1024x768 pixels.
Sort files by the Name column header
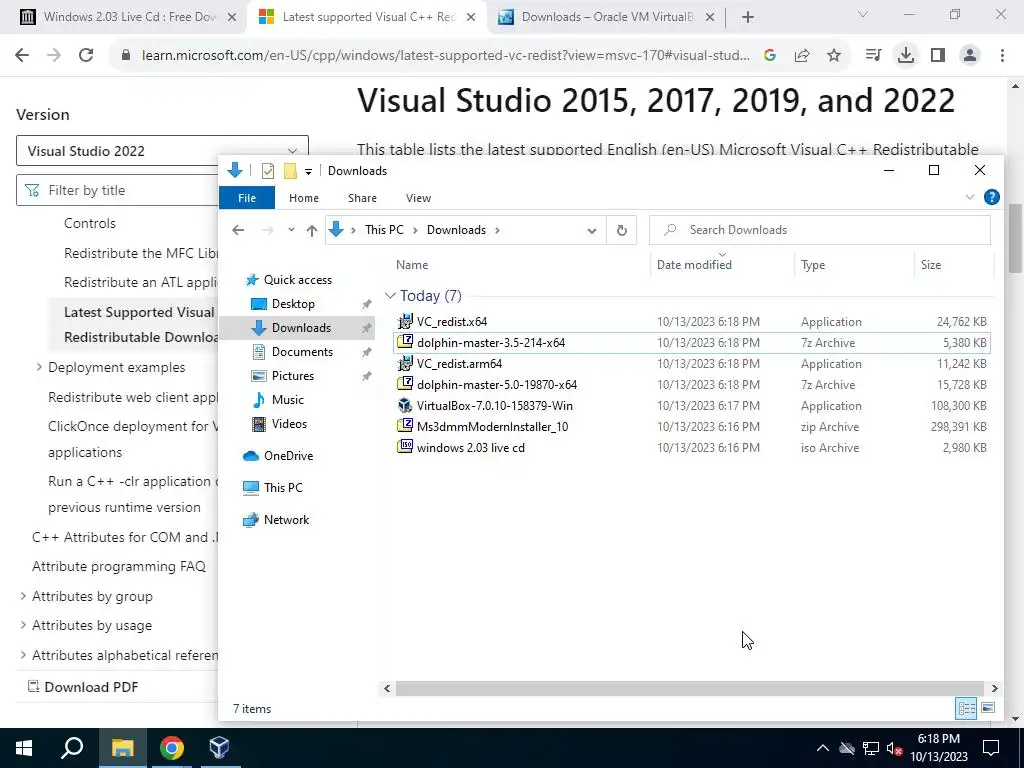(412, 264)
